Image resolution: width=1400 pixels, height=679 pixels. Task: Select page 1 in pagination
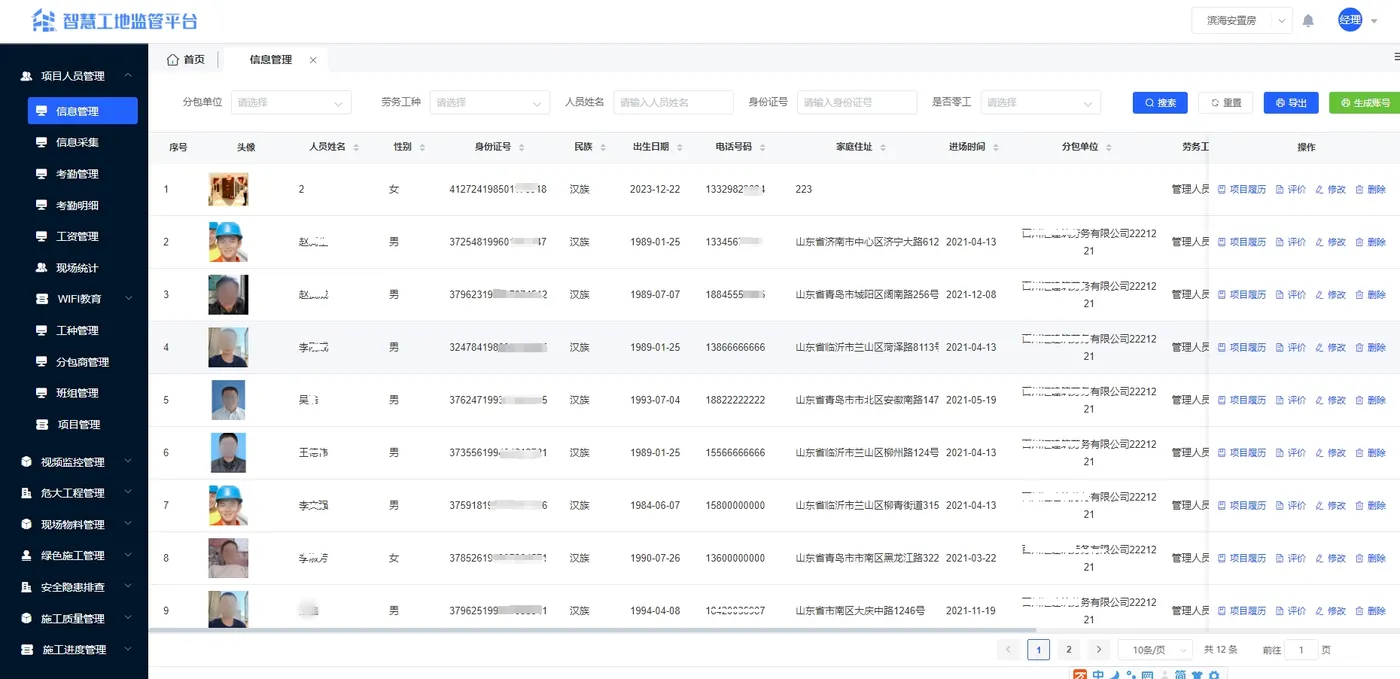point(1039,650)
